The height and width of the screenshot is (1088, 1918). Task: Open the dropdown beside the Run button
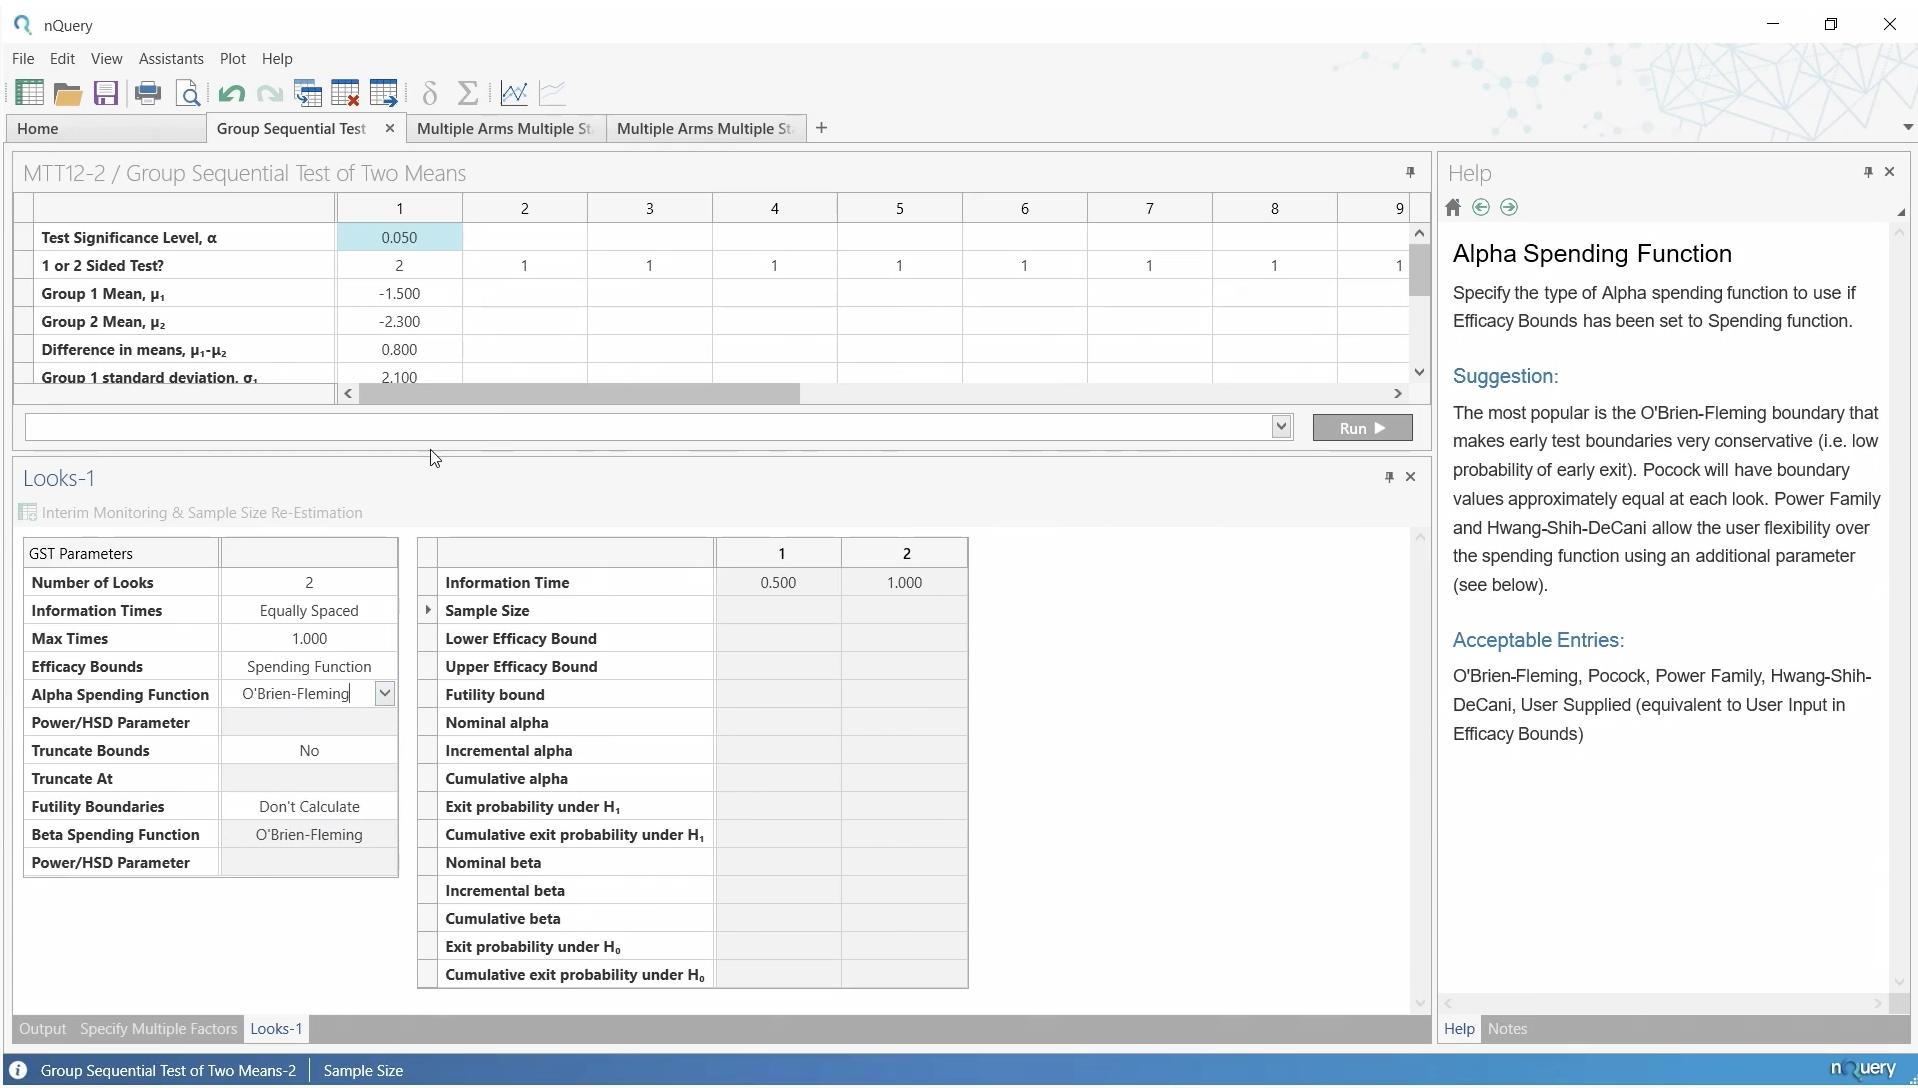[1281, 427]
